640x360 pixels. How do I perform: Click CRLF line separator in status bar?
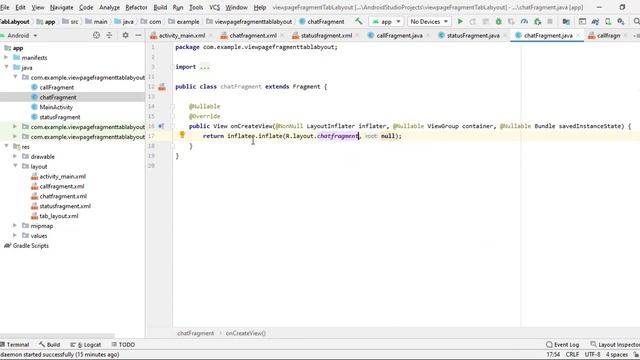[572, 354]
